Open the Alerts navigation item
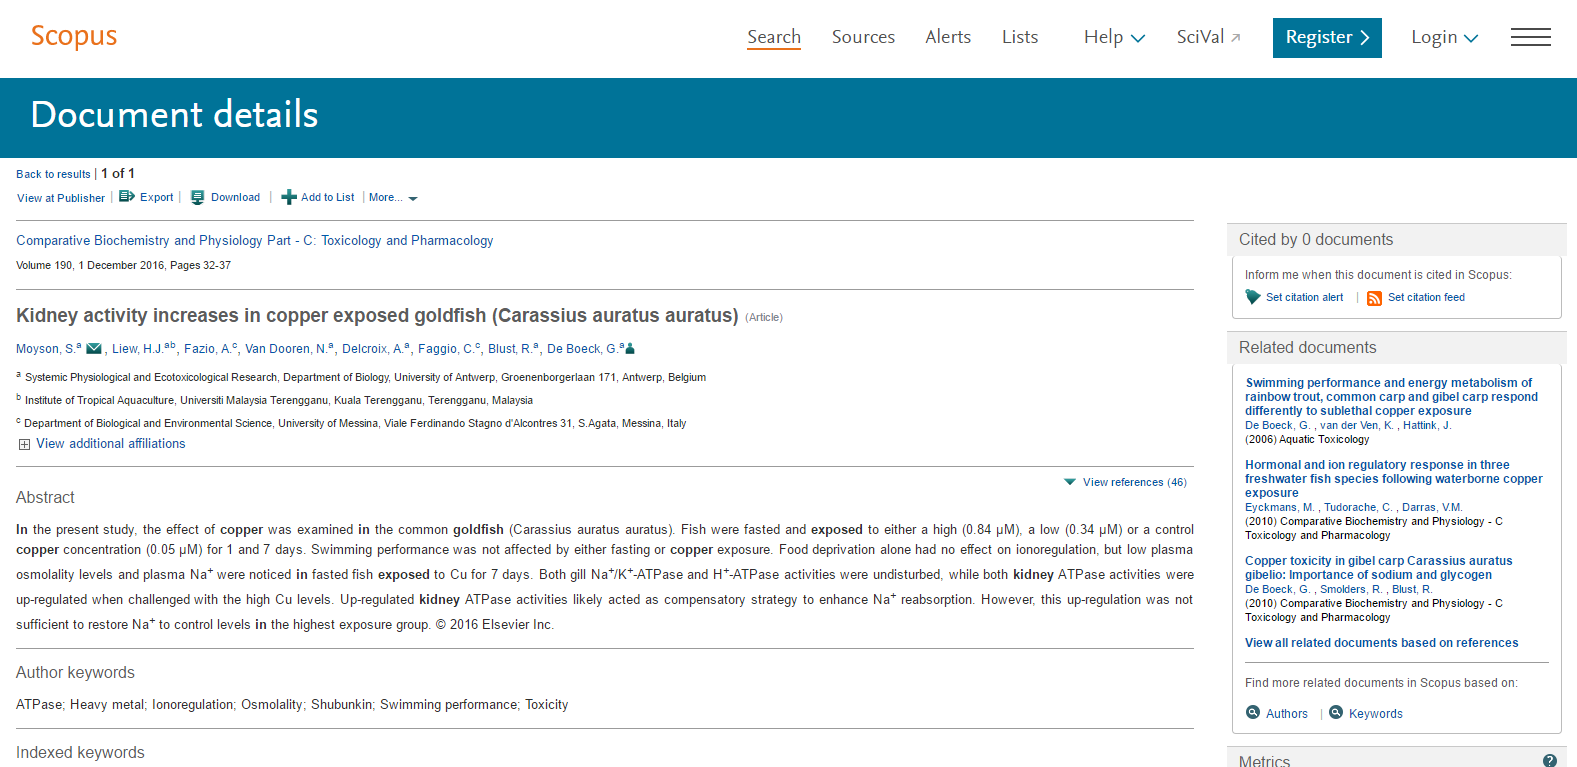 [948, 37]
